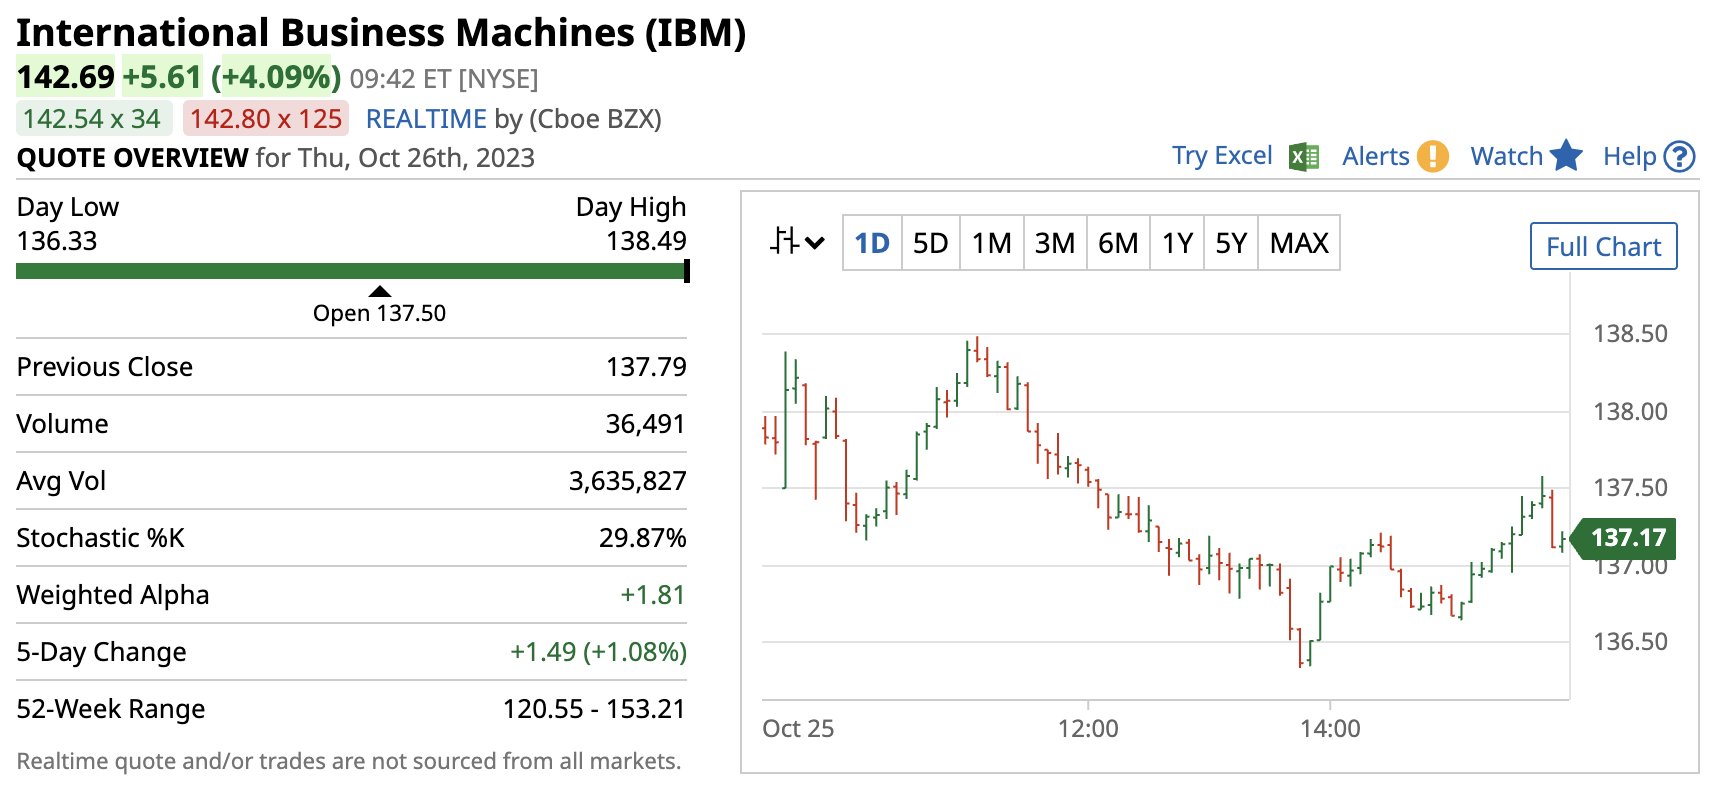Select the 1D chart period tab
The width and height of the screenshot is (1718, 802).
pos(872,243)
